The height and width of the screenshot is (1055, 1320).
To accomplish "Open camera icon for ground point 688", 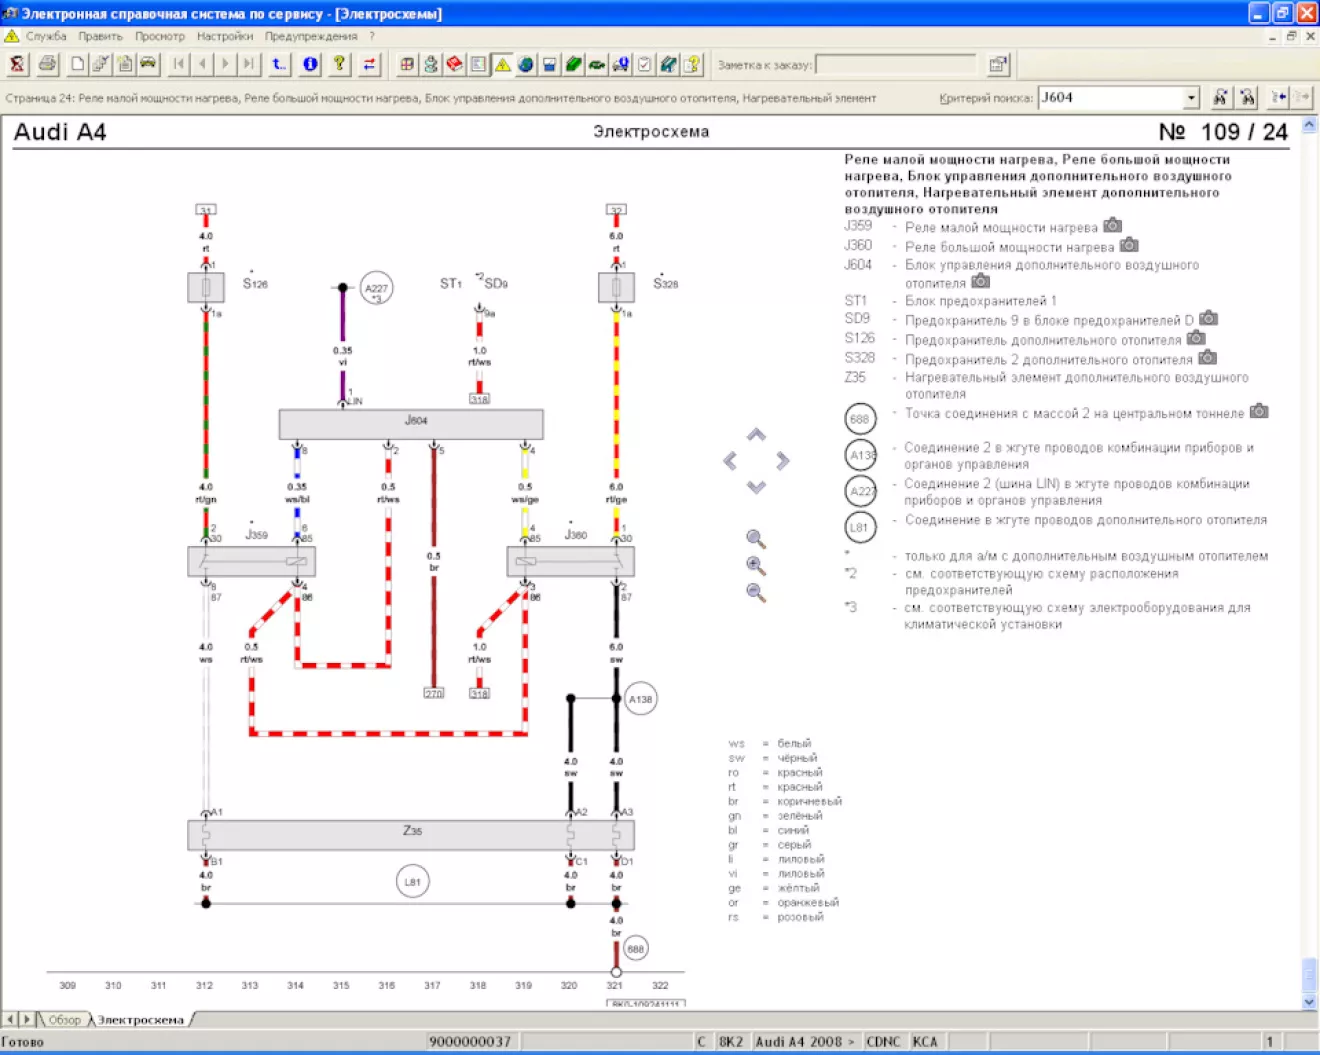I will click(1259, 411).
